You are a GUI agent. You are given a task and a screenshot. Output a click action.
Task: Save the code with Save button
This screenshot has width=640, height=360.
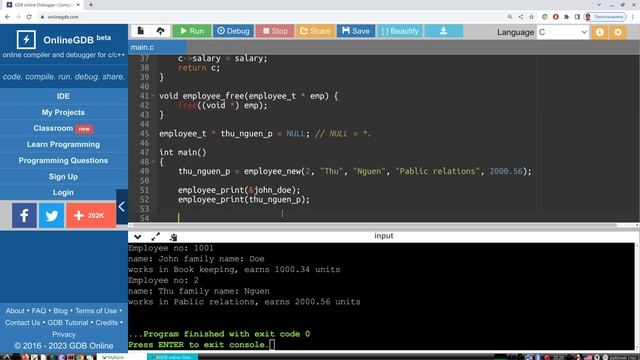356,31
